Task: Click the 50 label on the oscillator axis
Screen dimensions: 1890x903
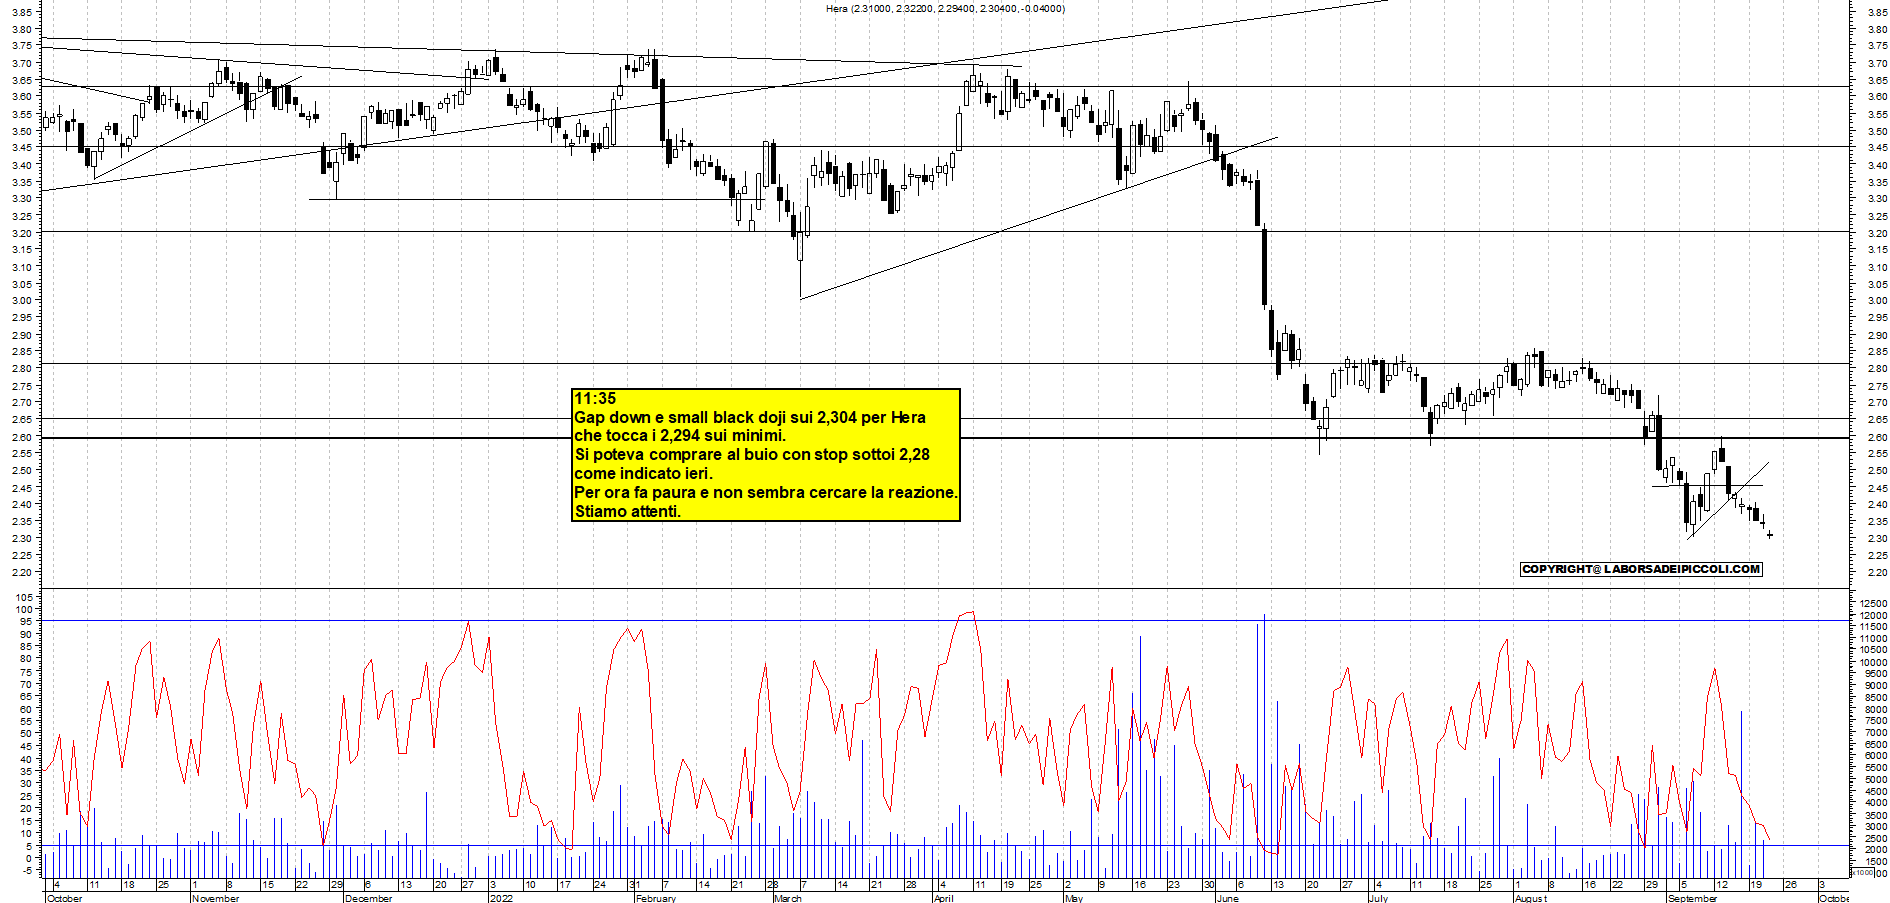Action: [x=26, y=733]
